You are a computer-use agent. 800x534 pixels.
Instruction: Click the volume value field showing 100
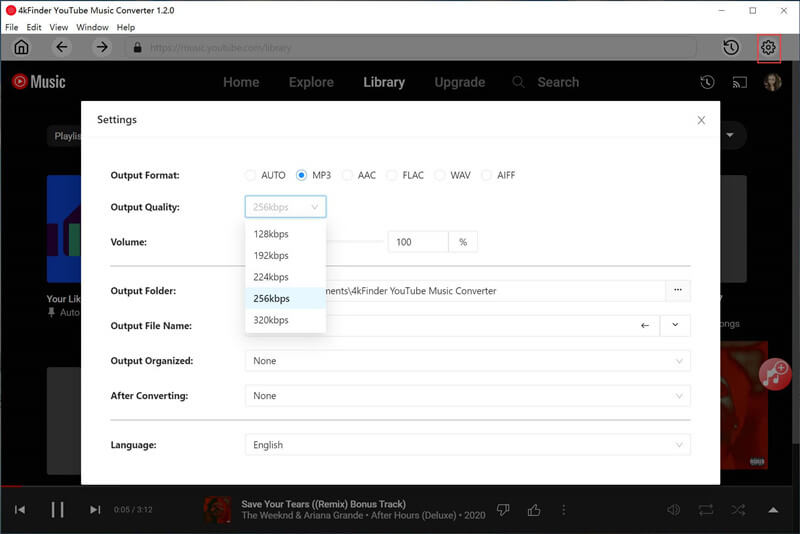[x=417, y=242]
